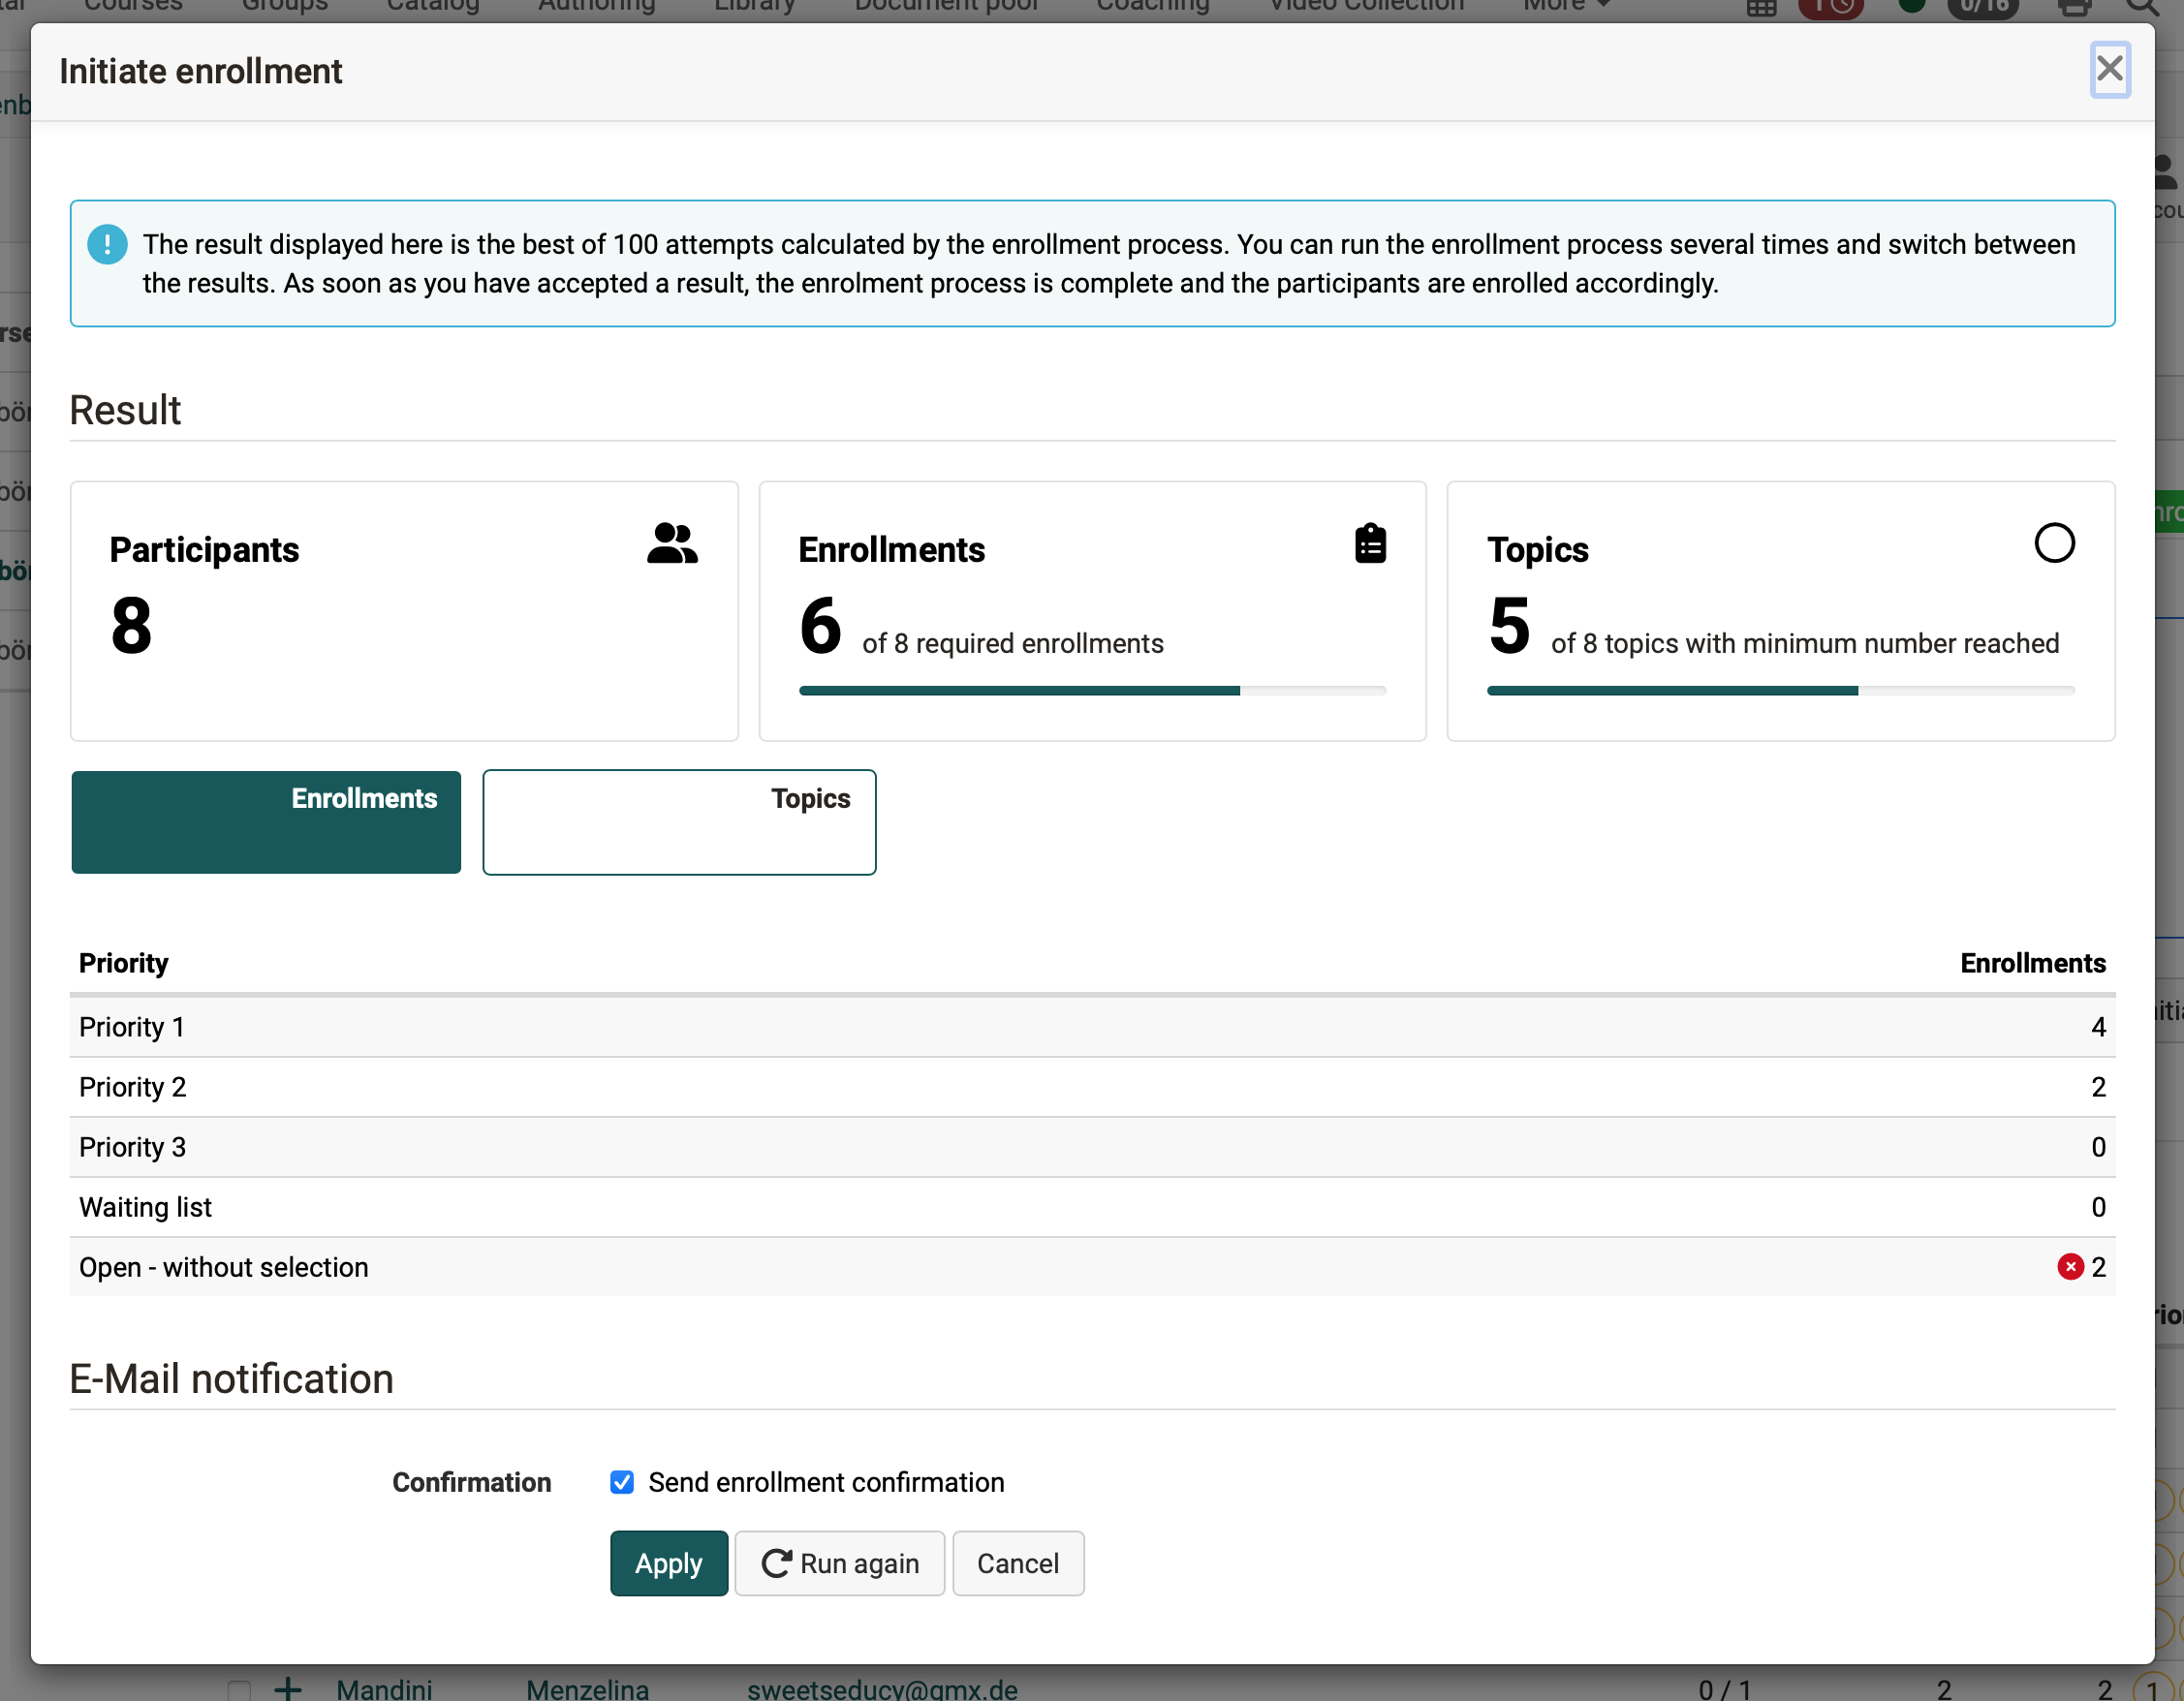Switch to the Topics tab
The width and height of the screenshot is (2184, 1701).
(679, 820)
